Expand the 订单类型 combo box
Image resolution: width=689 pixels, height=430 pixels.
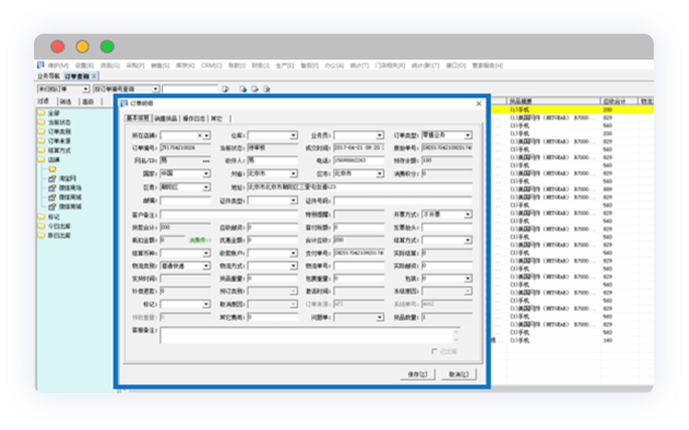pos(467,135)
